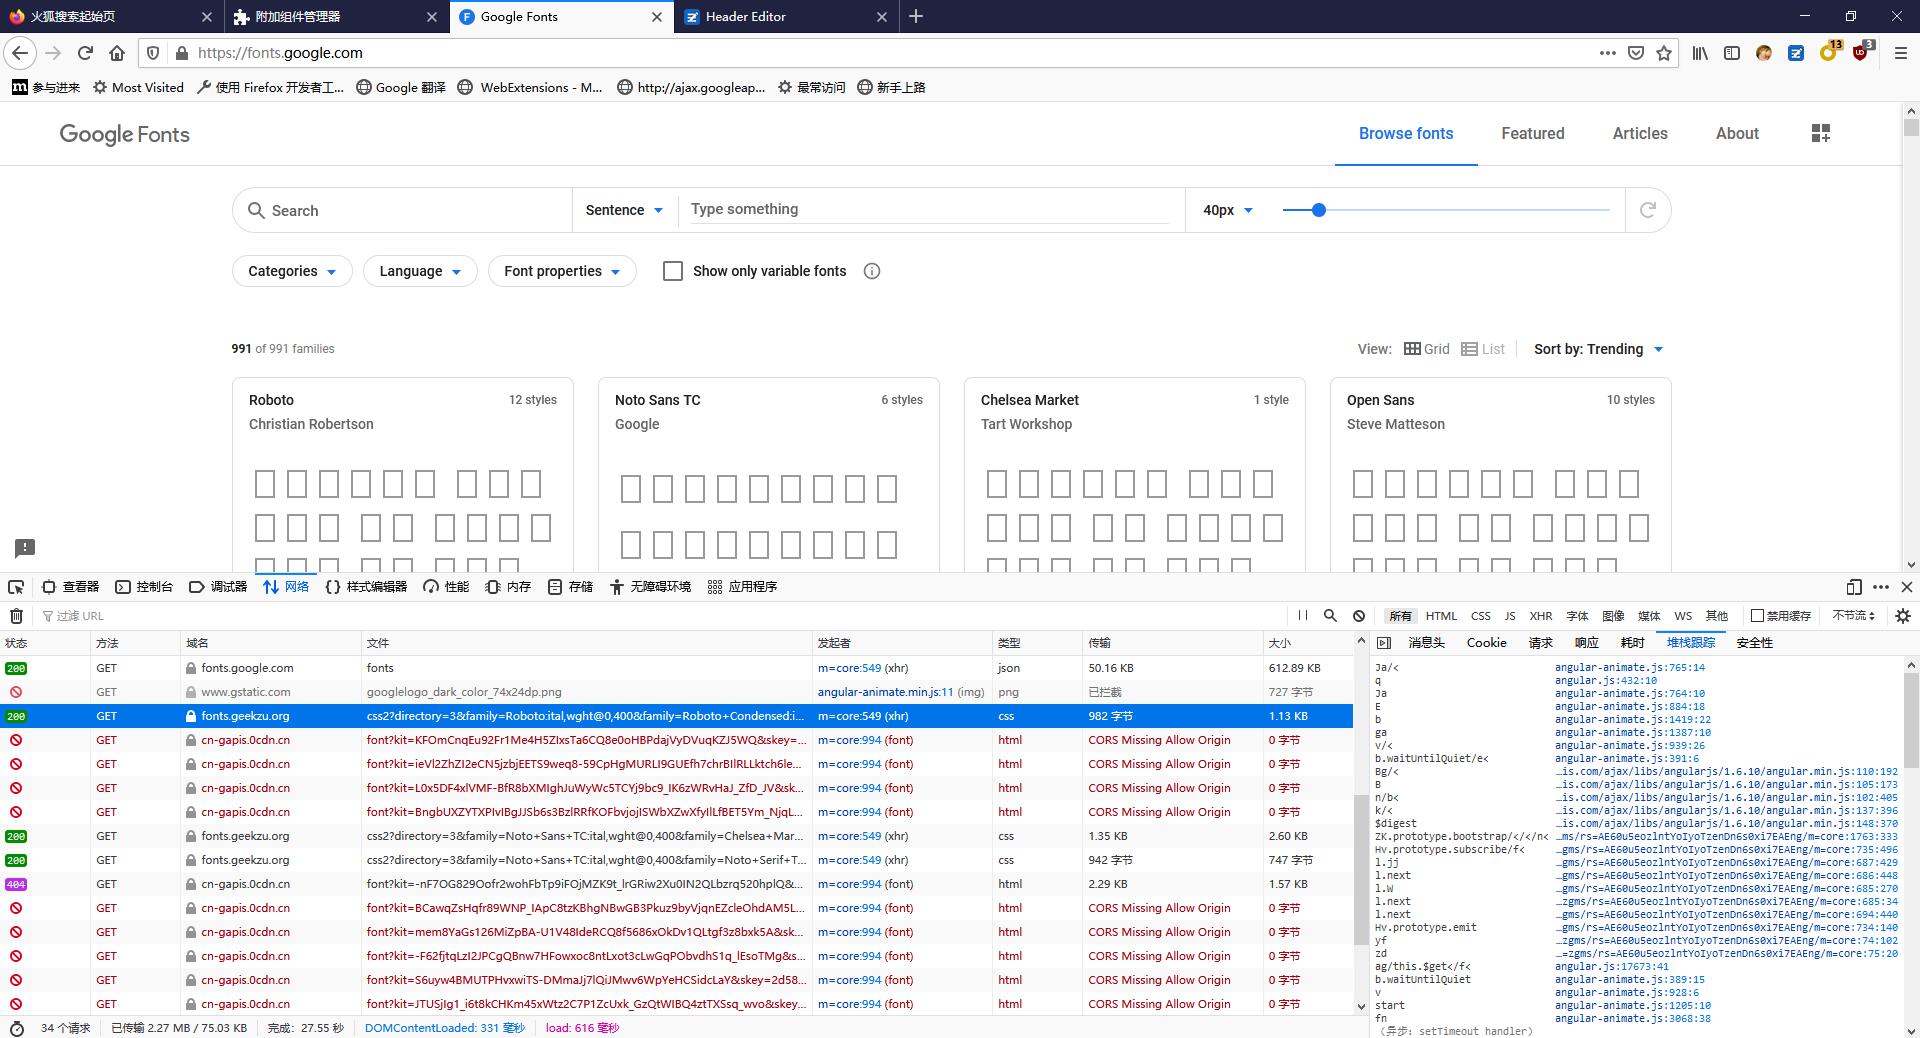The width and height of the screenshot is (1920, 1038).
Task: Toggle responsive design mode icon
Action: (1854, 587)
